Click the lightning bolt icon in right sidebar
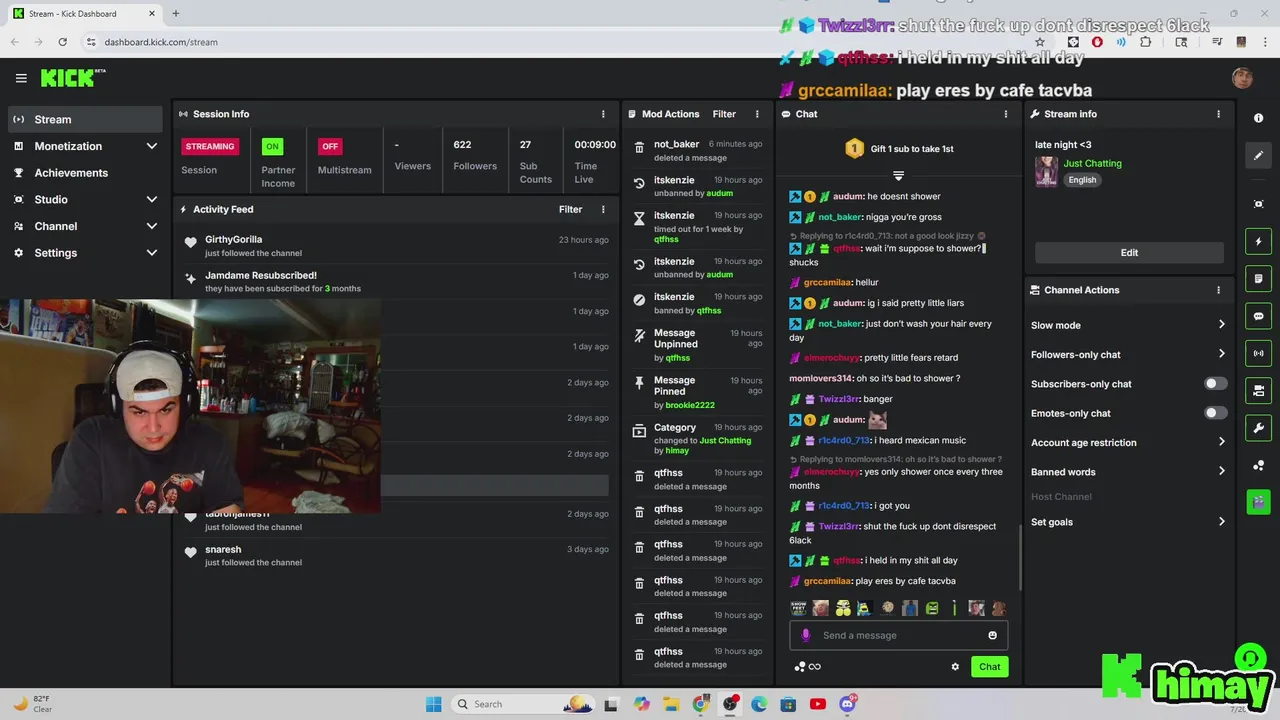Screen dimensions: 1280x720 1258,242
